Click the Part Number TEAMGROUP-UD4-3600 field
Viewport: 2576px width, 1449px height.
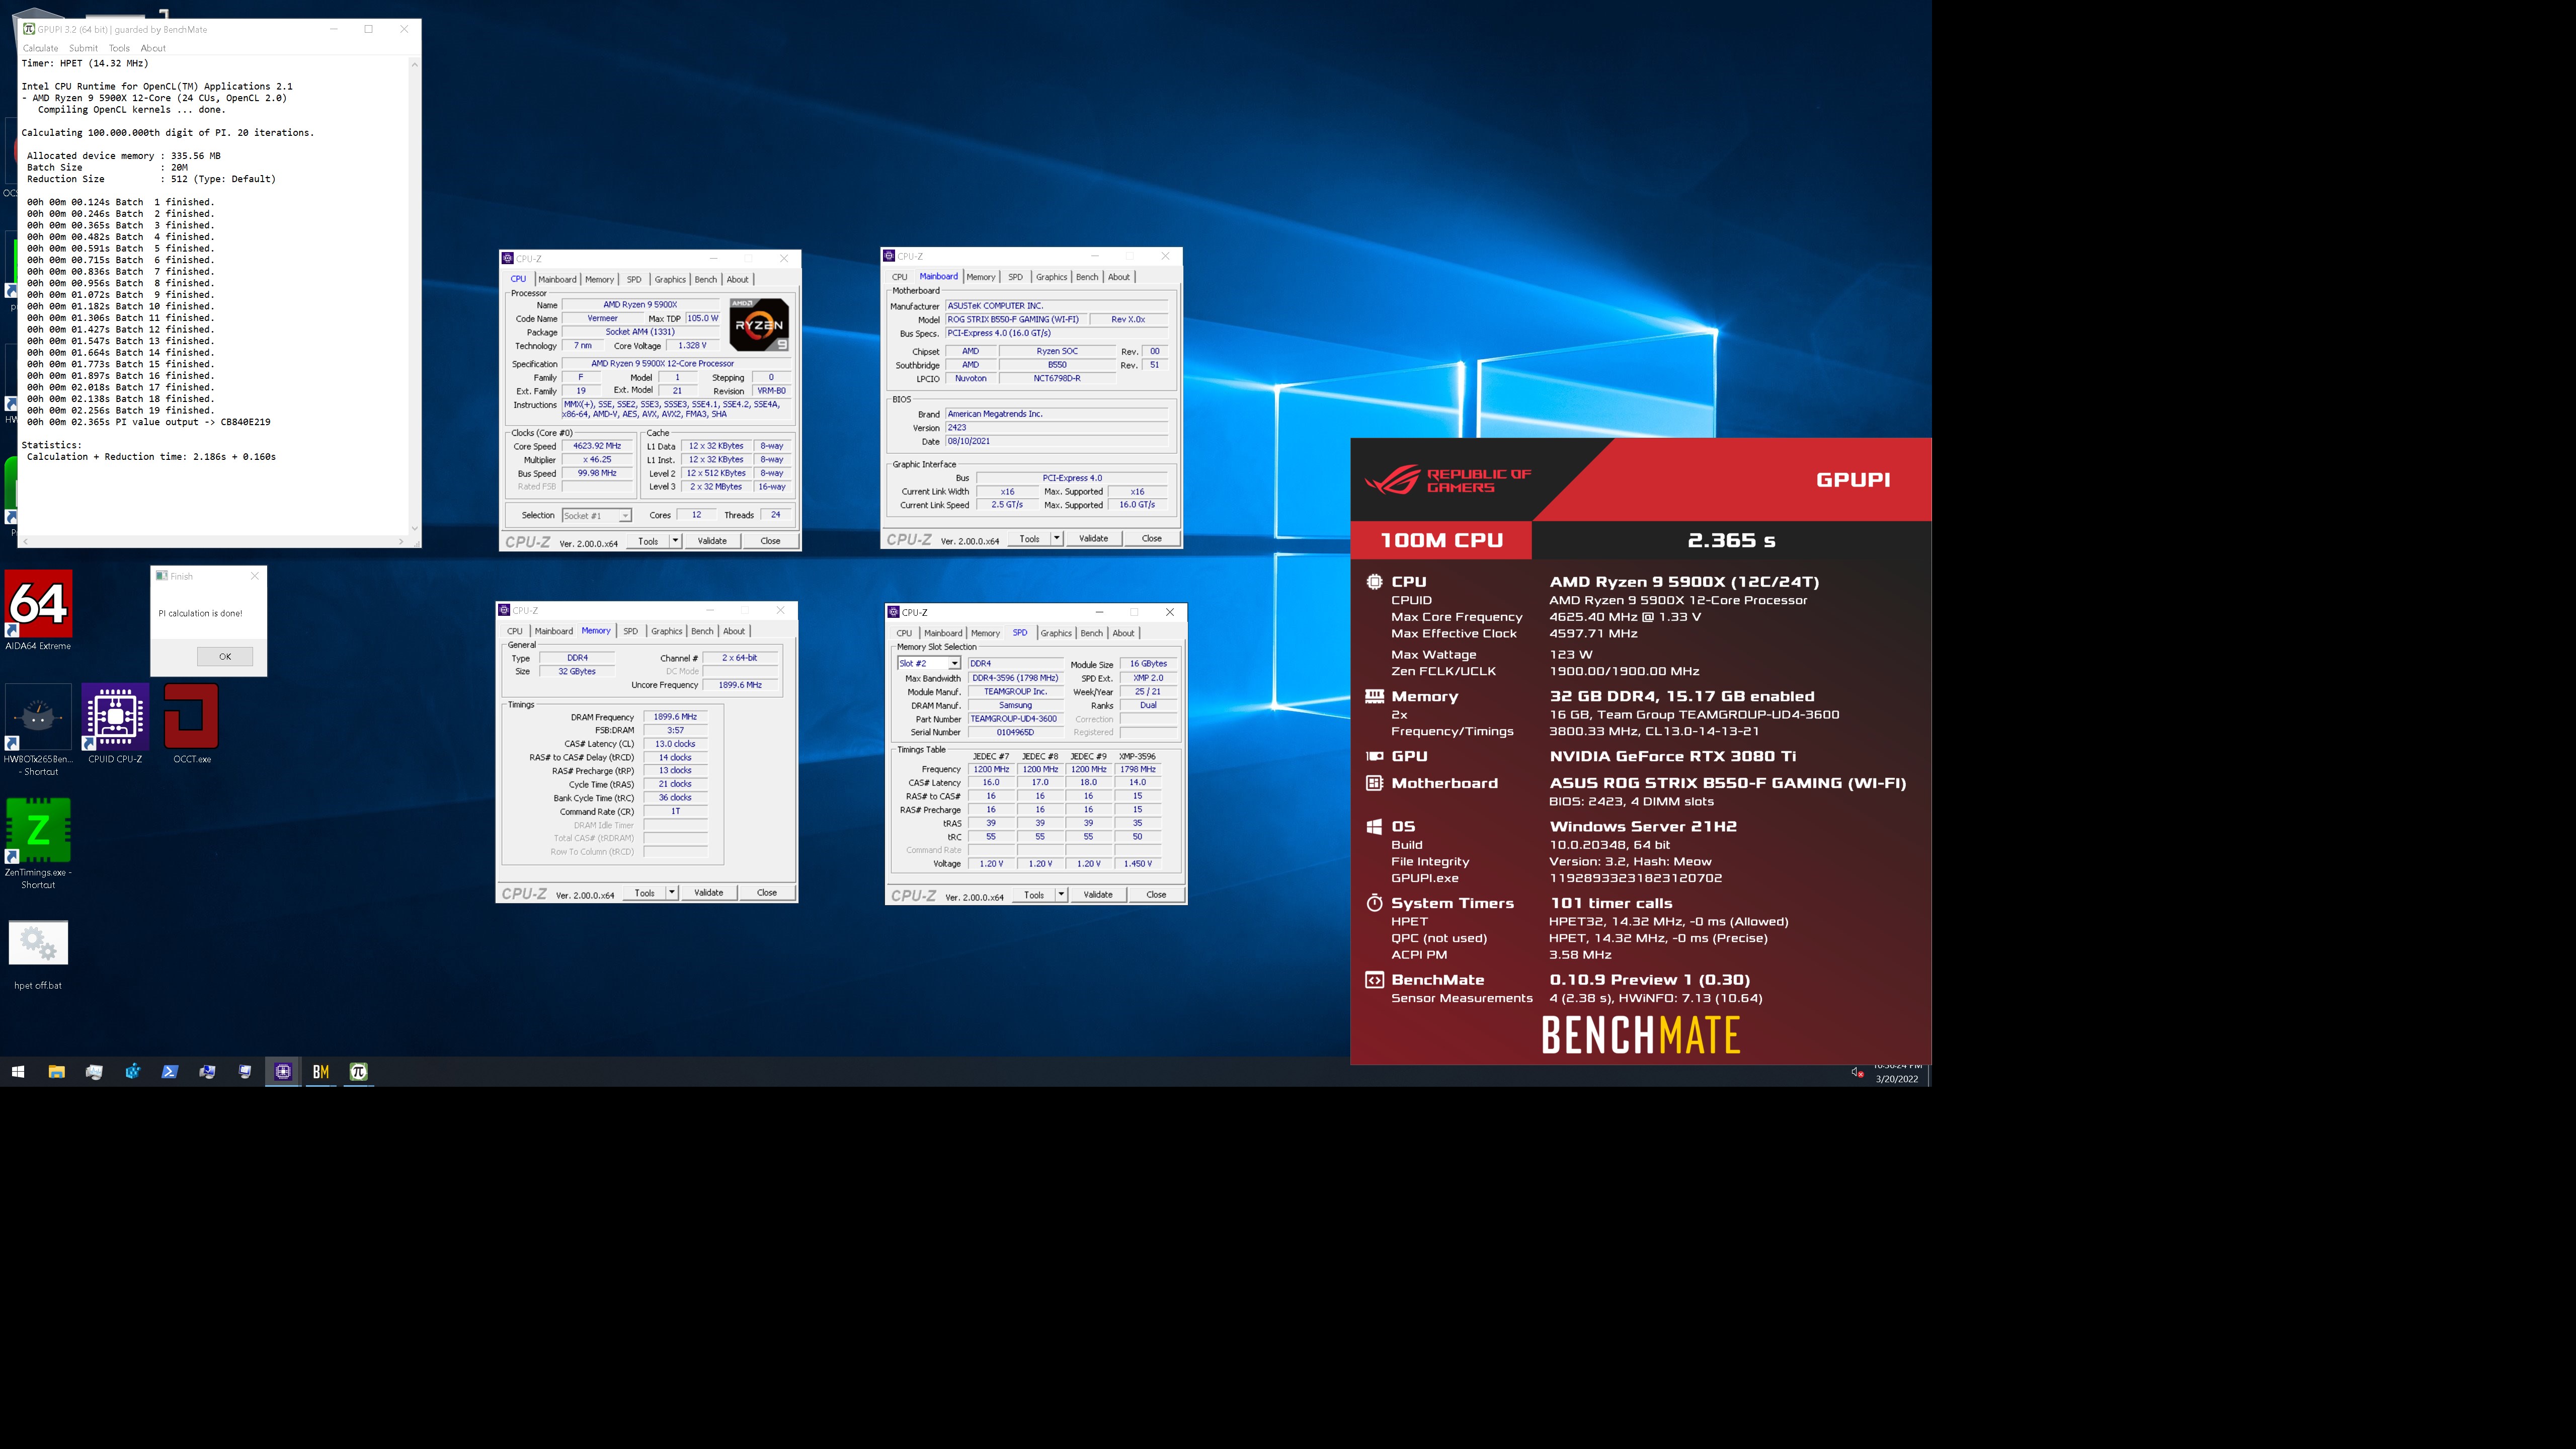click(1014, 719)
